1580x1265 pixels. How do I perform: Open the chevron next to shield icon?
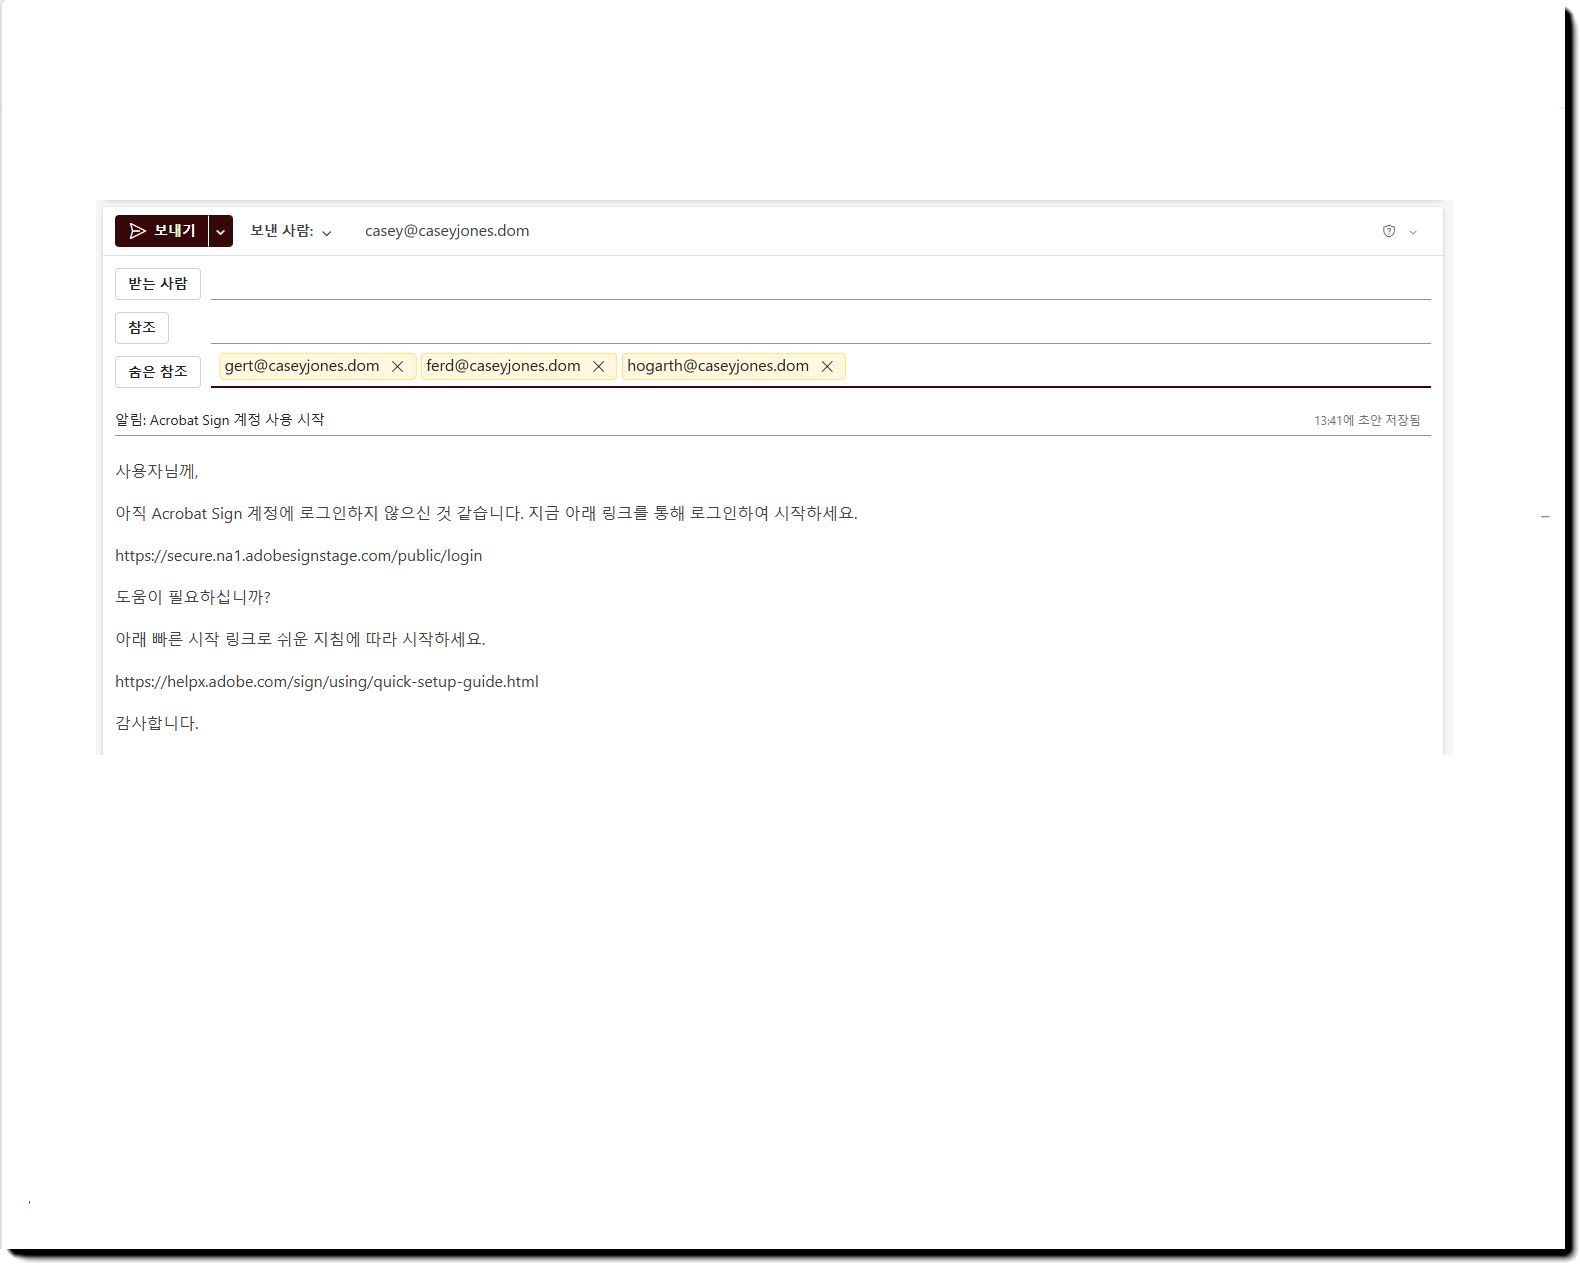click(x=1413, y=232)
